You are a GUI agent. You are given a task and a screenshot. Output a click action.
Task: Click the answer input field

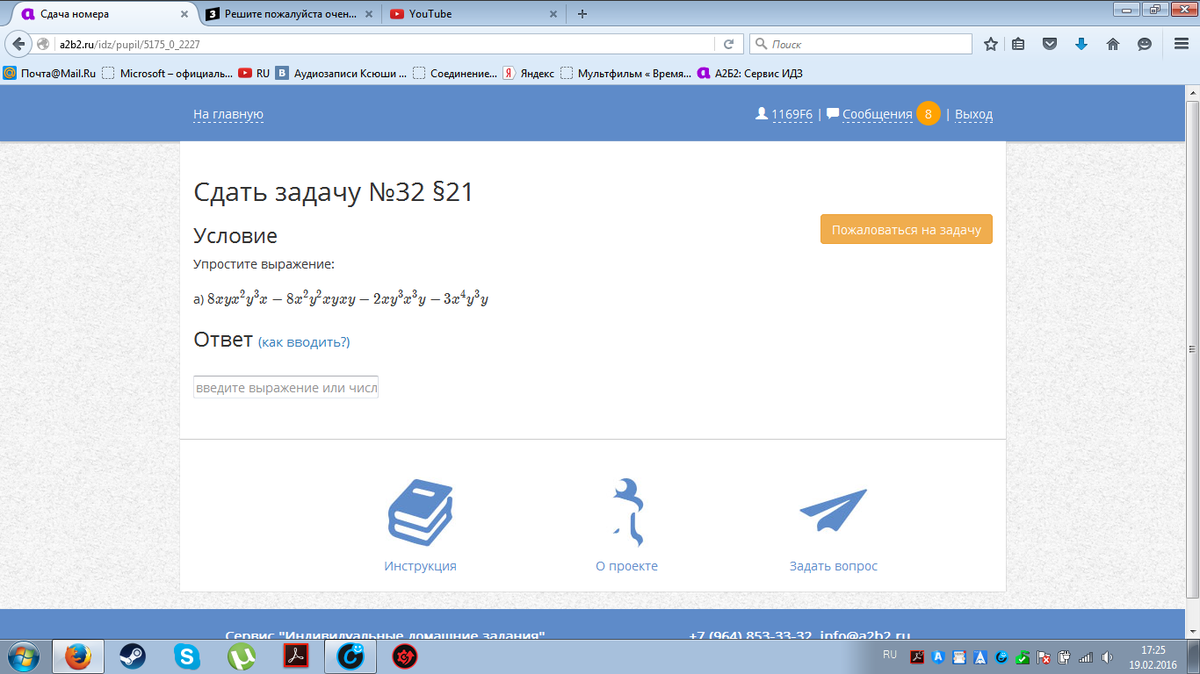pos(286,387)
